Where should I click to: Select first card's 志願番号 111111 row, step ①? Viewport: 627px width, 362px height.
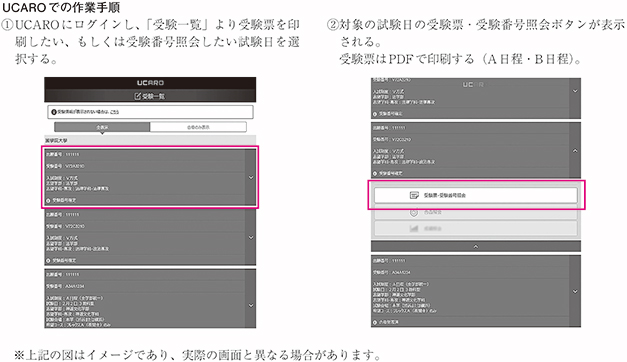[x=145, y=154]
